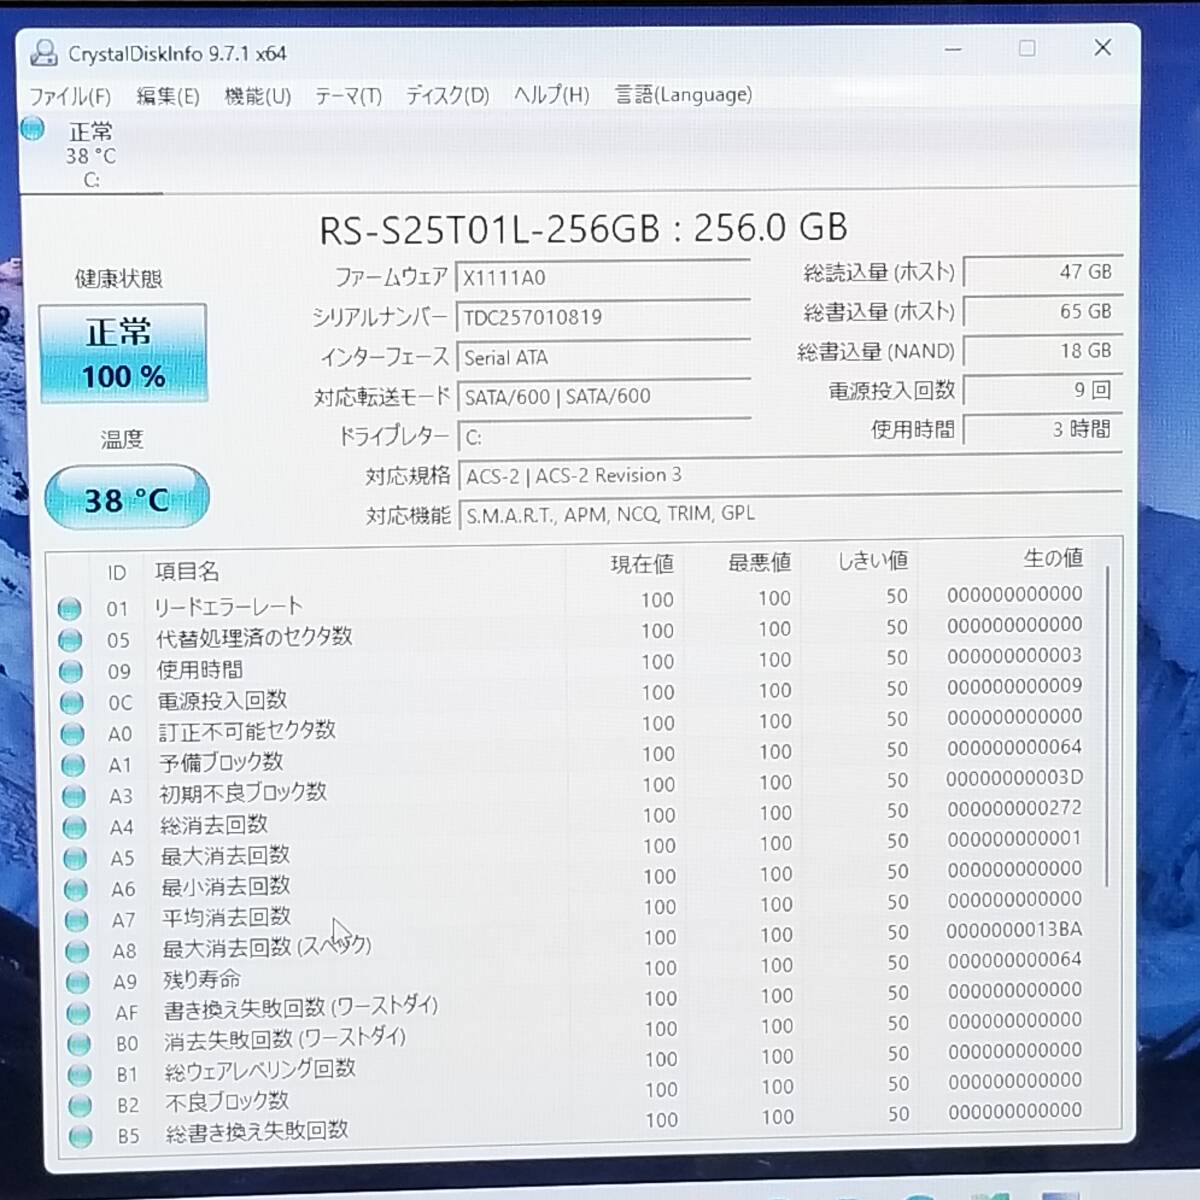1200x1200 pixels.
Task: Minimize the CrystalDiskInfo window
Action: click(x=953, y=49)
